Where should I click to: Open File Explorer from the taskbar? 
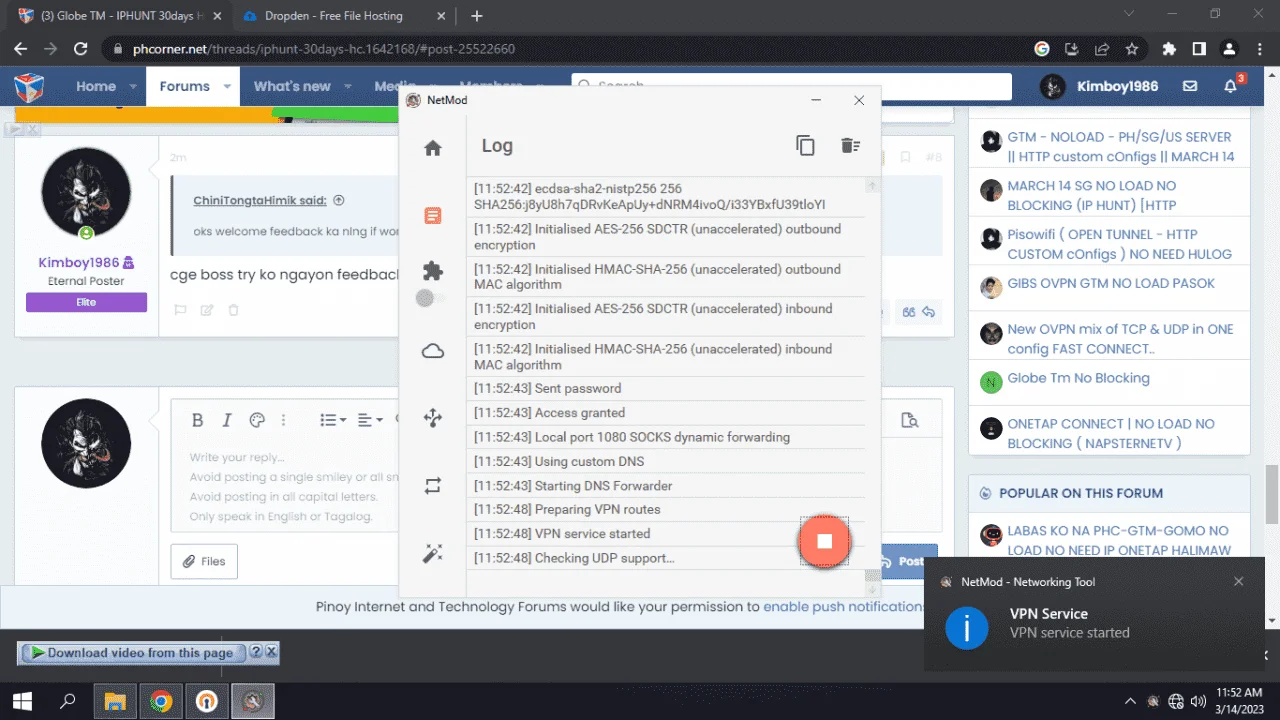click(x=115, y=701)
